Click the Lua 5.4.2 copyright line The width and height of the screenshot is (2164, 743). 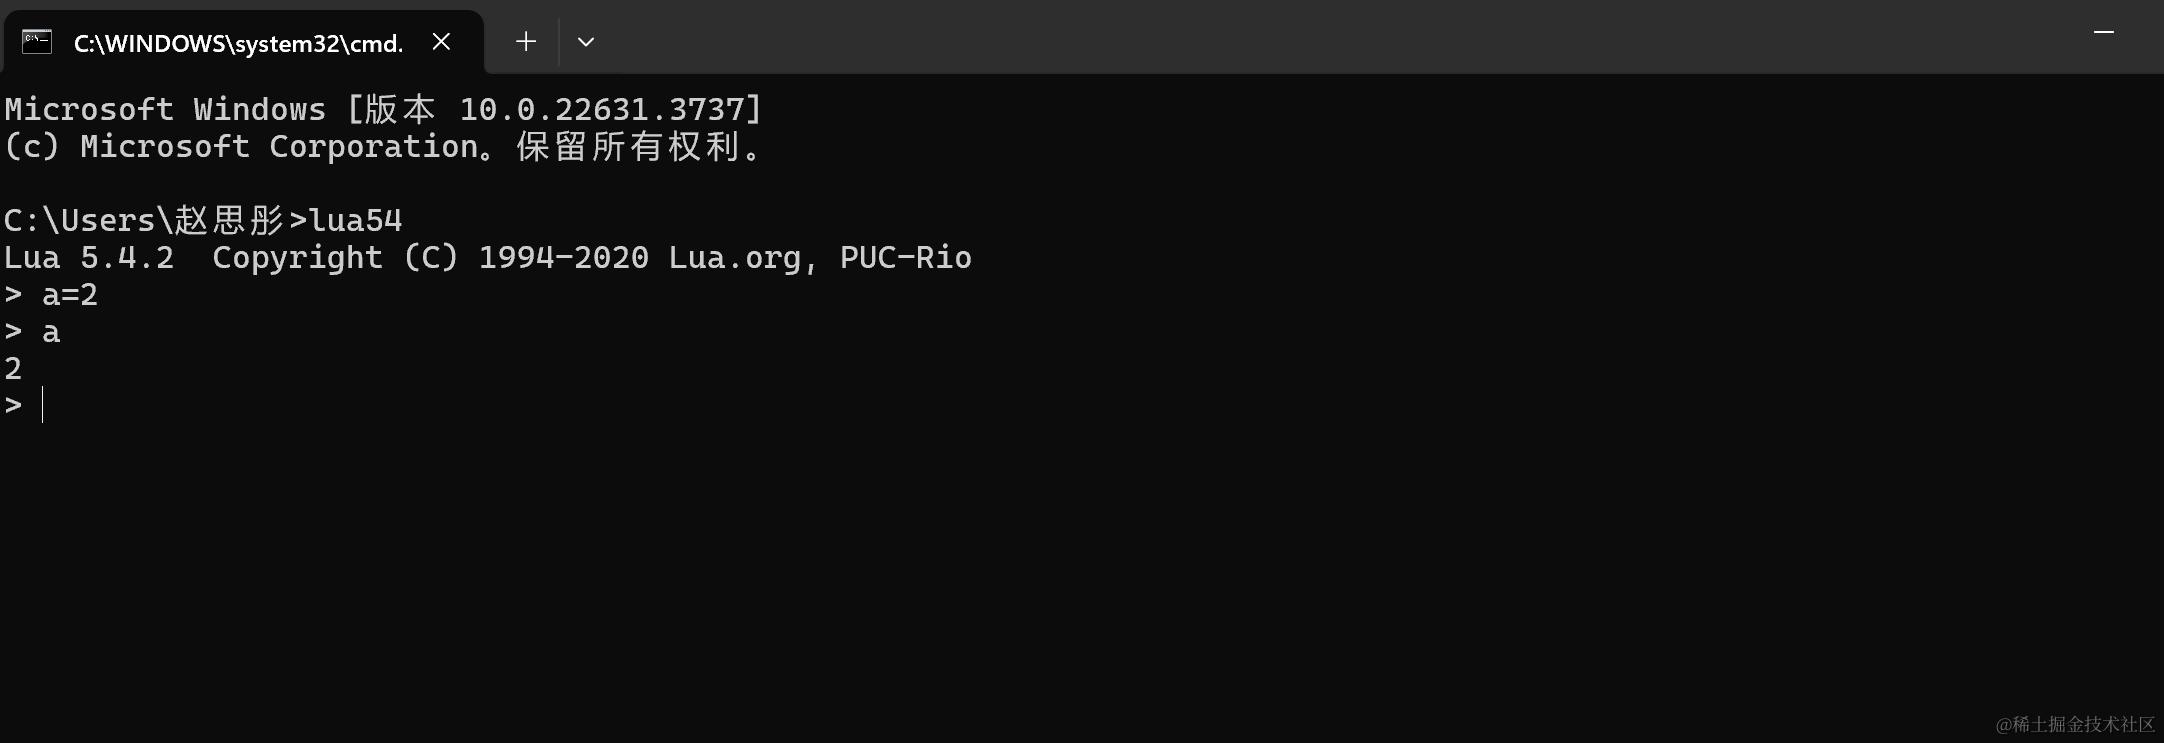pyautogui.click(x=488, y=258)
